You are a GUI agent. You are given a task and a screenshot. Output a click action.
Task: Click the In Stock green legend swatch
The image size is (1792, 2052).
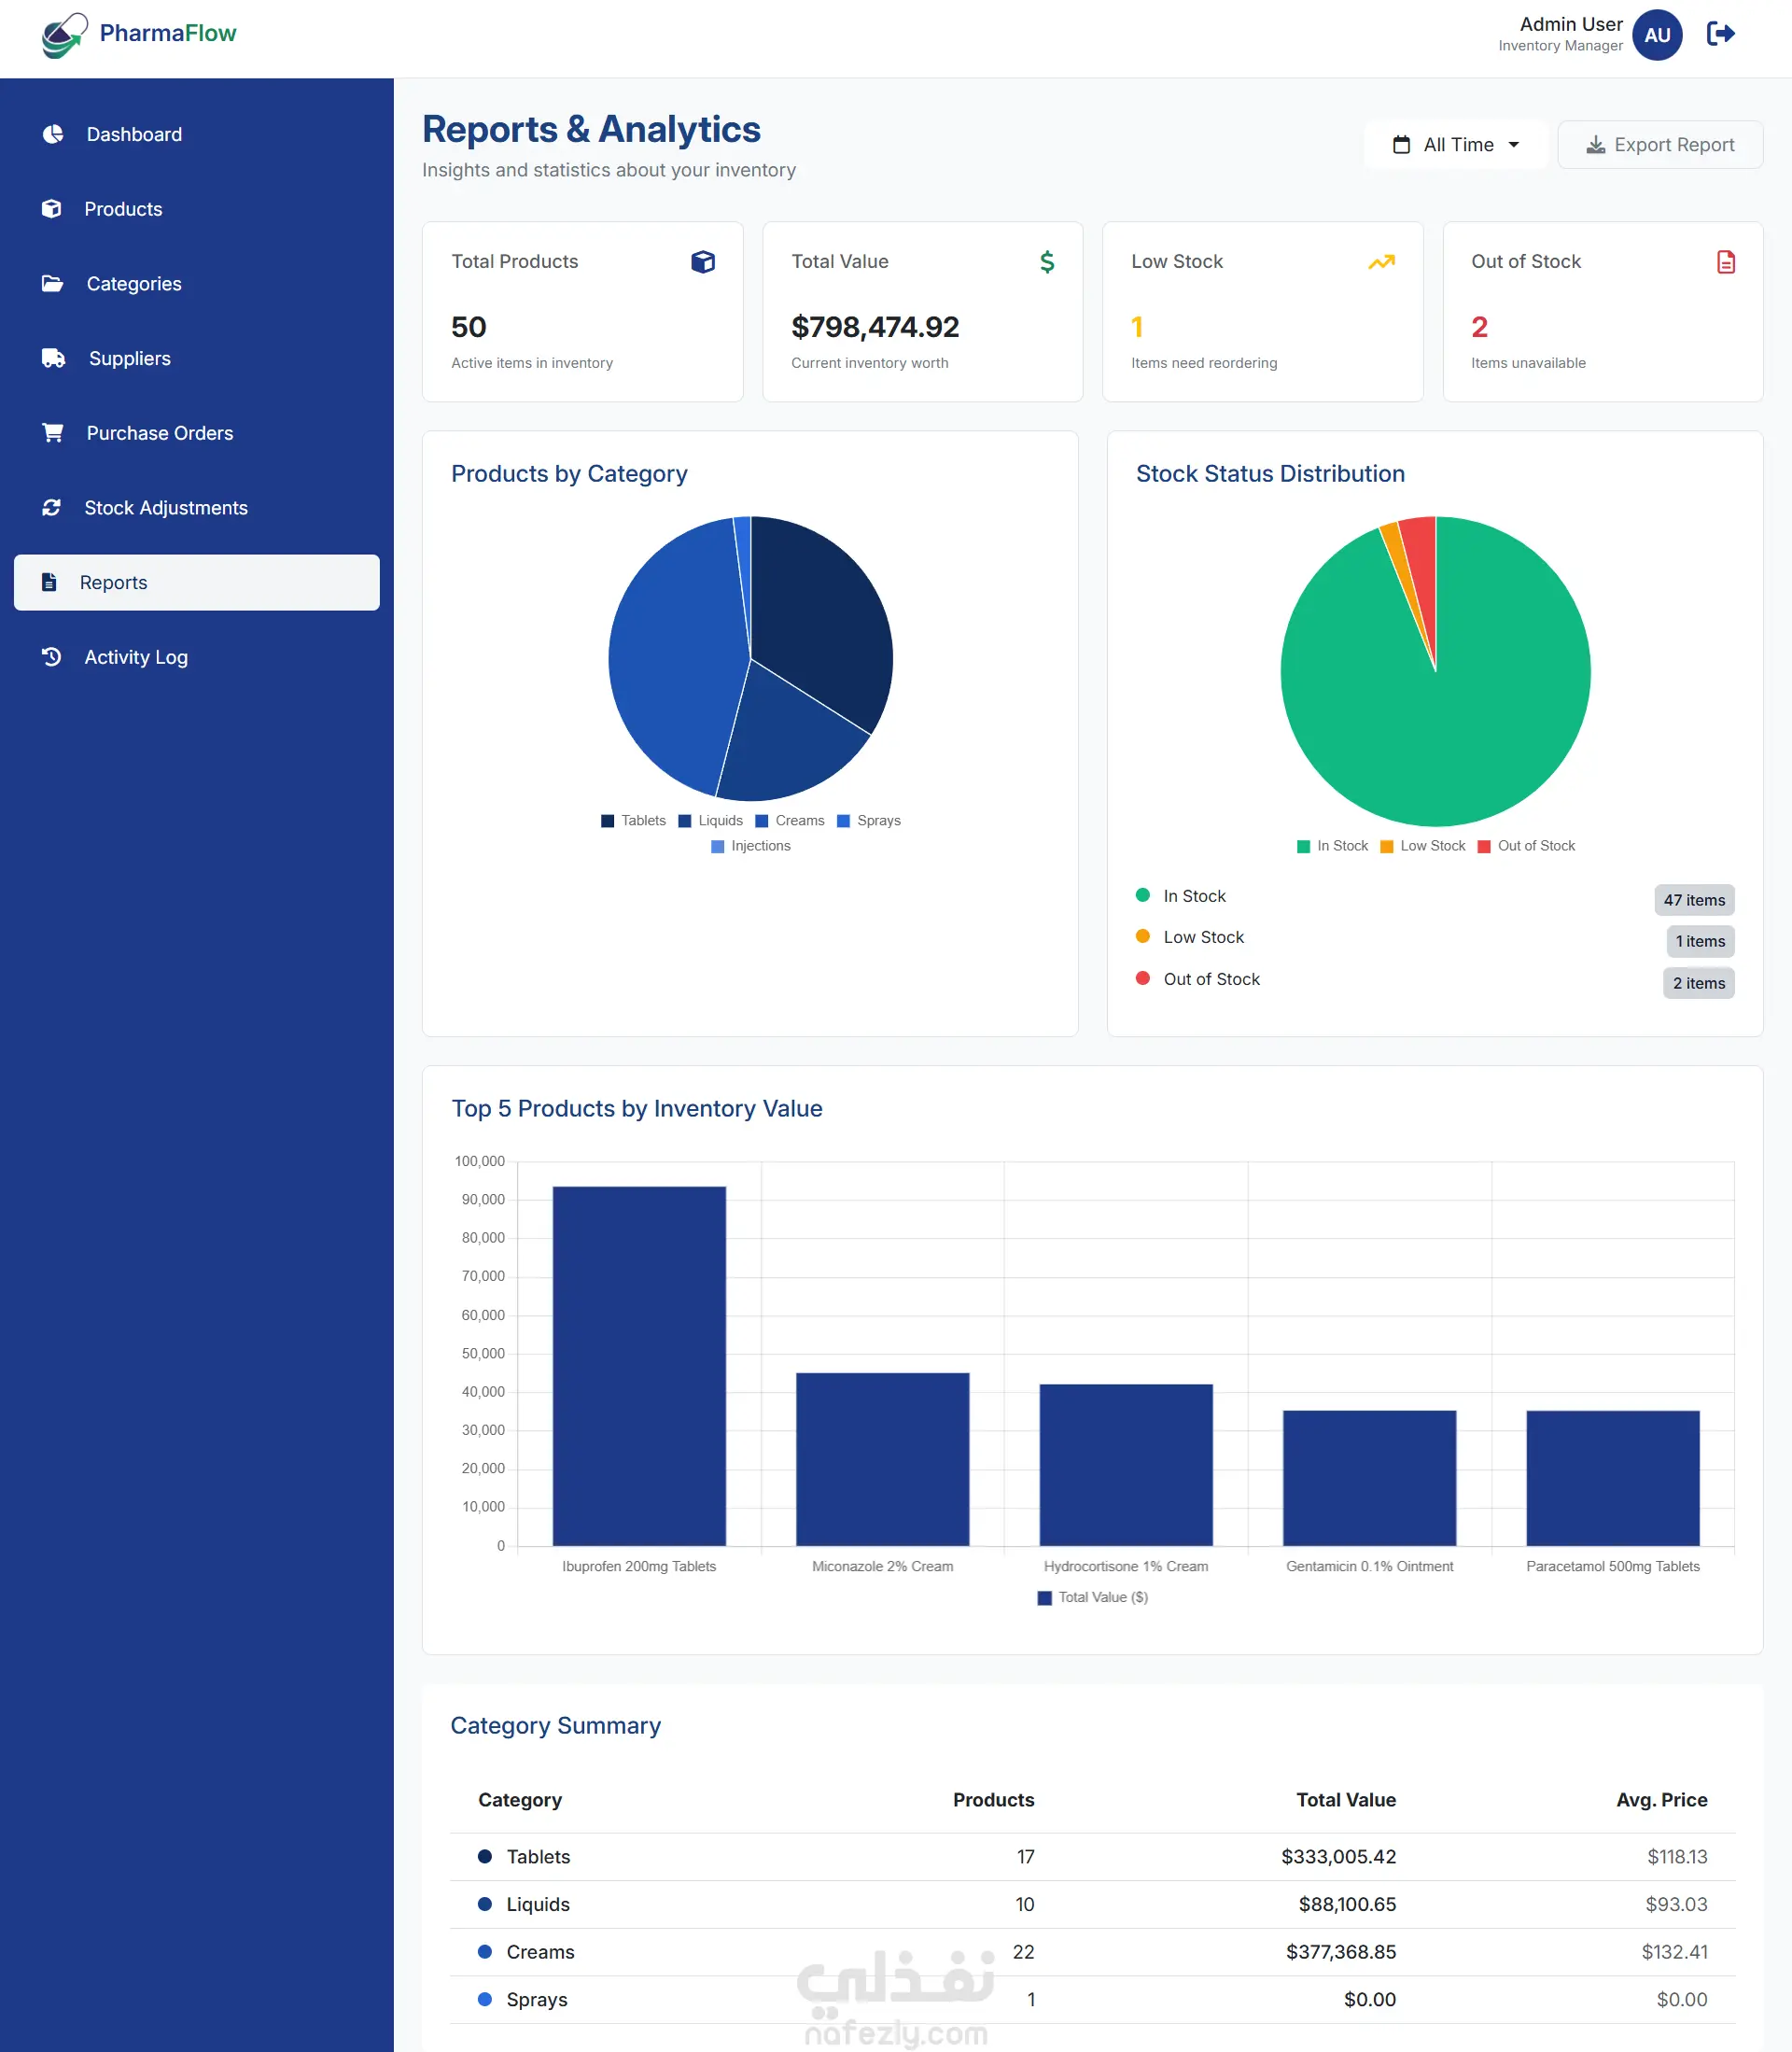click(x=1303, y=846)
